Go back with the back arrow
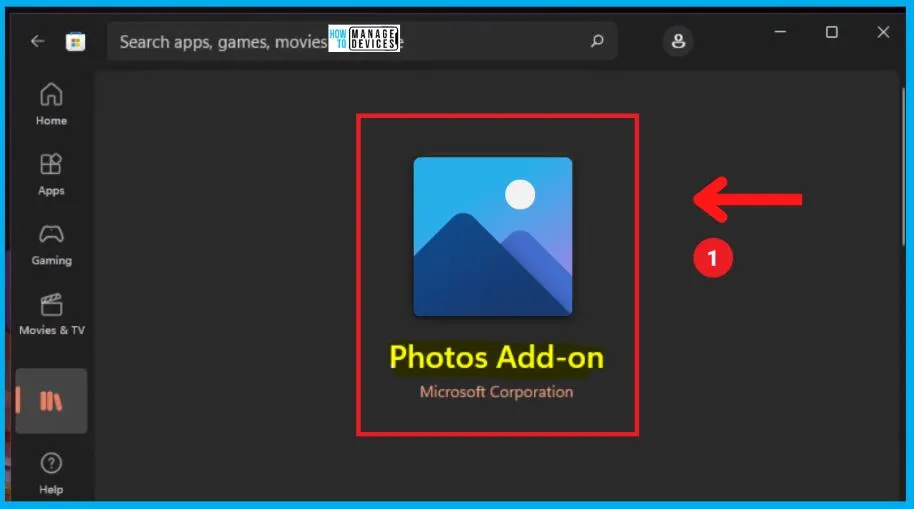The width and height of the screenshot is (914, 509). pos(37,41)
